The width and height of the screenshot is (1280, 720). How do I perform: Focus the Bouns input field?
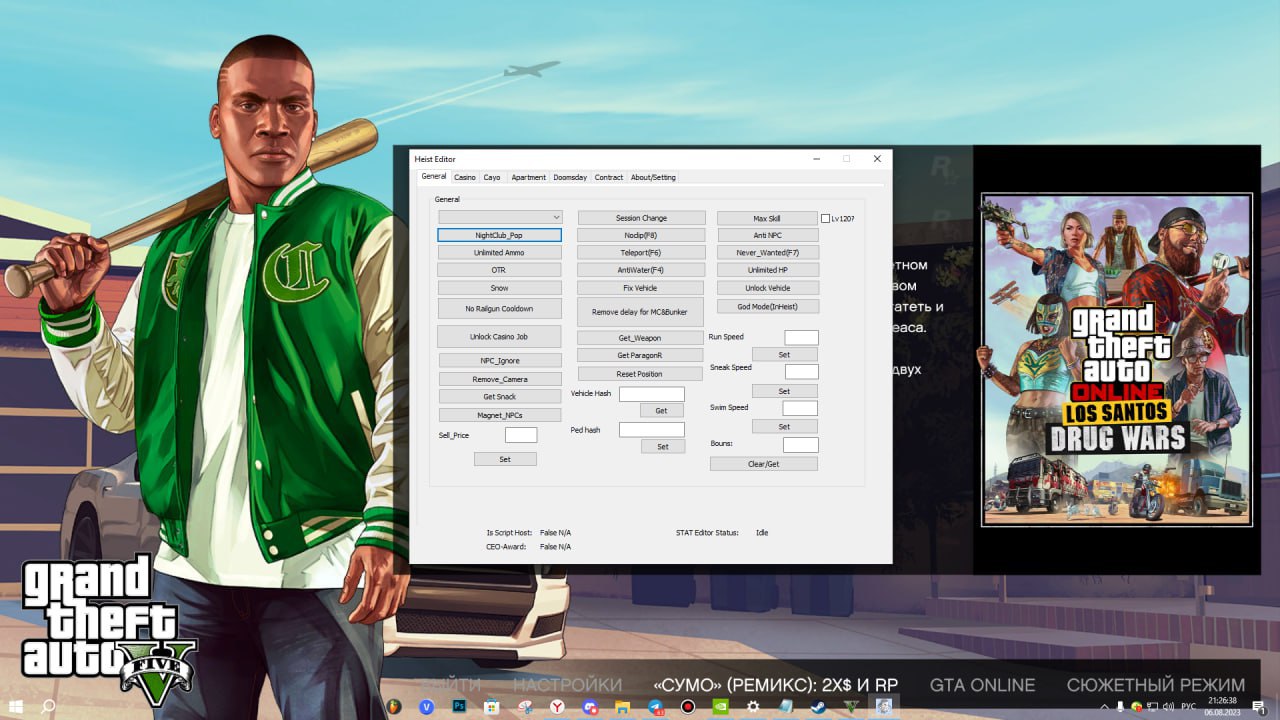(801, 444)
